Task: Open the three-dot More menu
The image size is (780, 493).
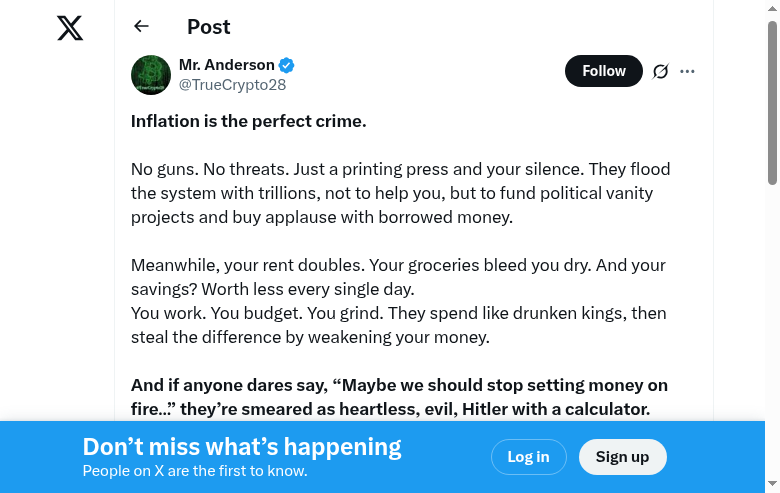Action: (687, 71)
